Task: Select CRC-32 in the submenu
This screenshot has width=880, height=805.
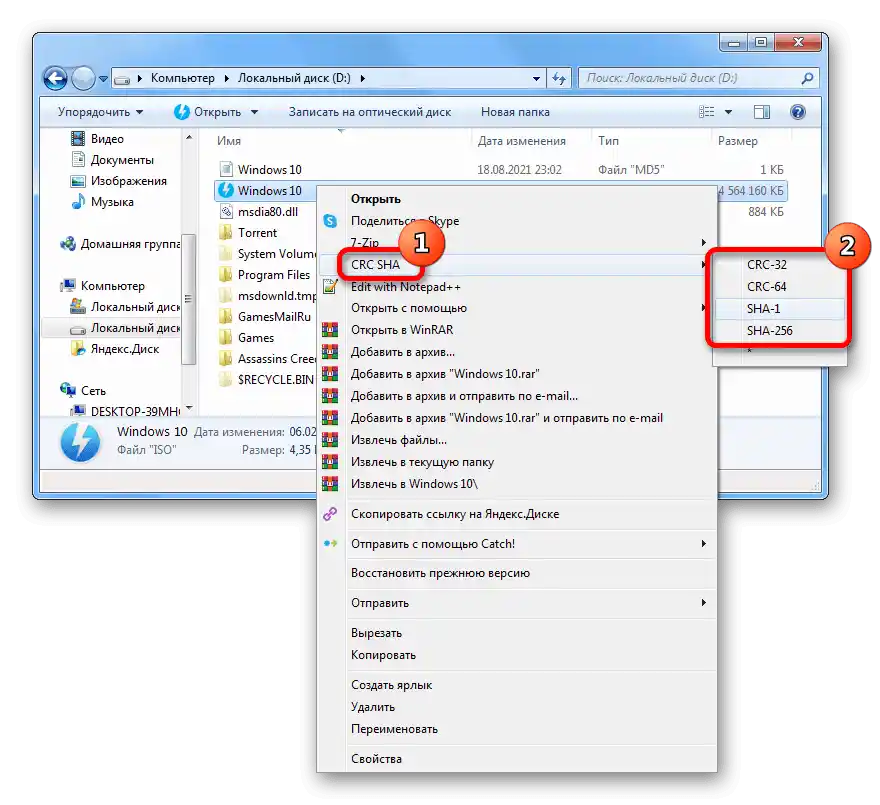Action: pyautogui.click(x=767, y=264)
